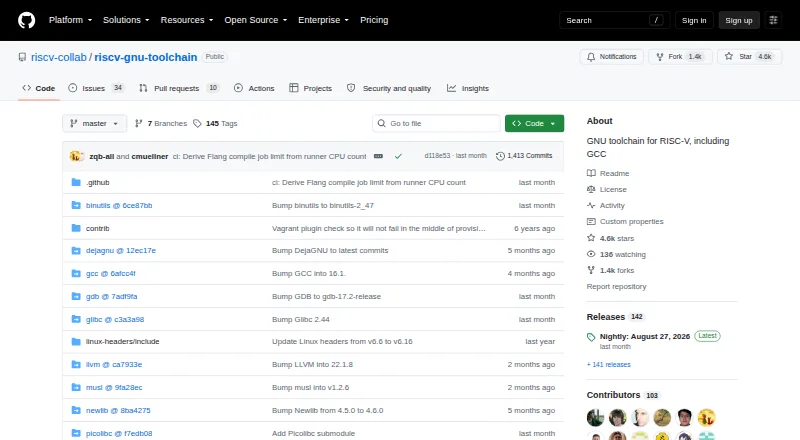This screenshot has width=800, height=440.
Task: Switch to Security and quality tab
Action: pyautogui.click(x=389, y=88)
